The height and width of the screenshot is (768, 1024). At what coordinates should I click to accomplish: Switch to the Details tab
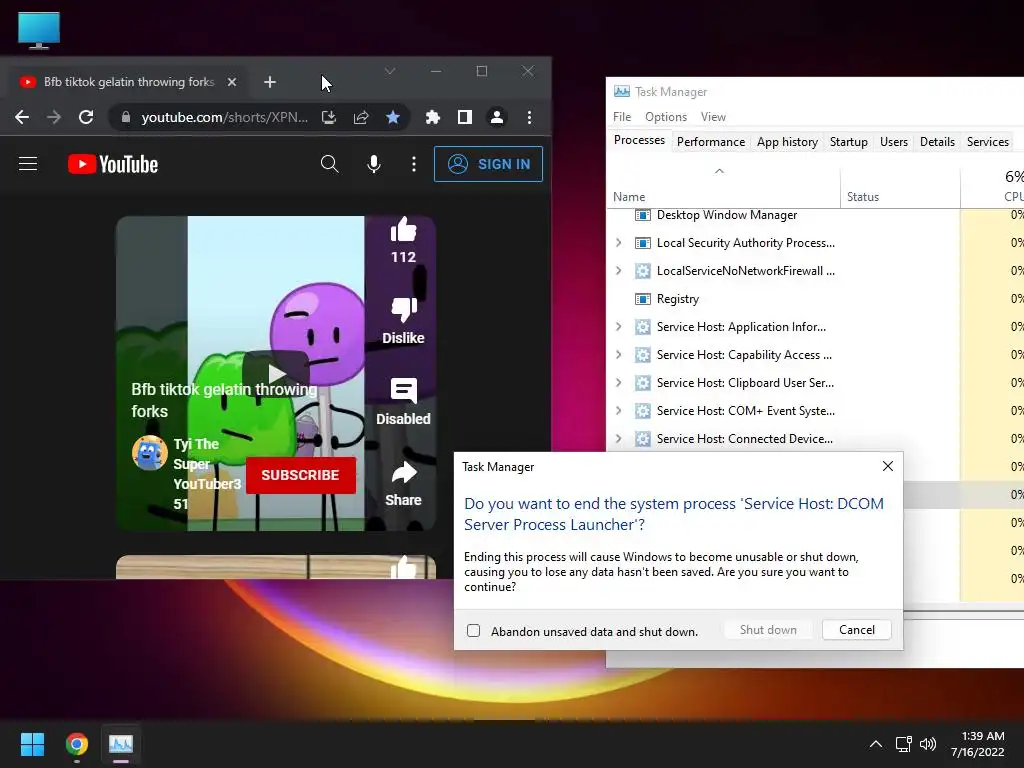(937, 142)
